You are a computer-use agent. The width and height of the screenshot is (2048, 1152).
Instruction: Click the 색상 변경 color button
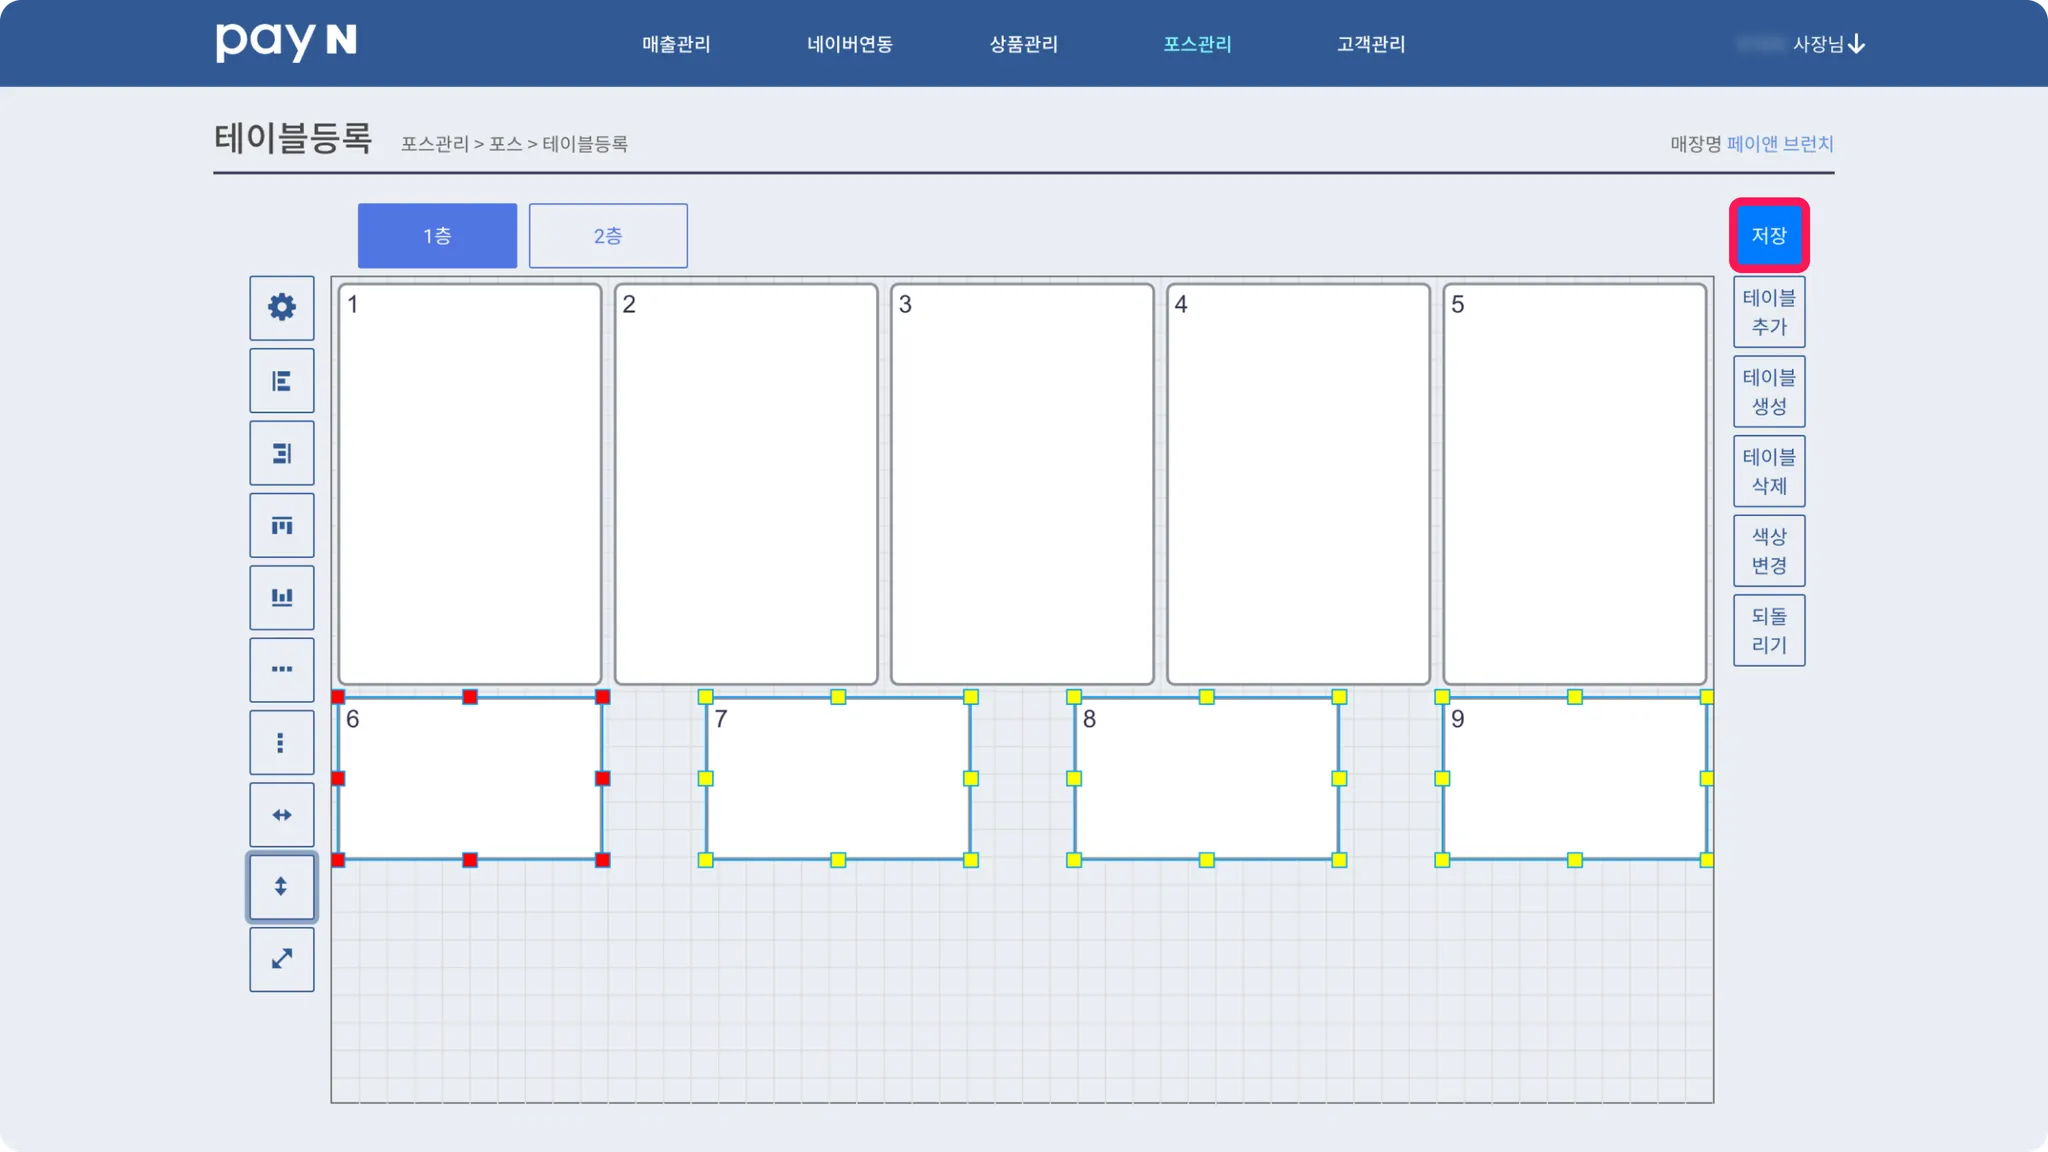[x=1768, y=551]
